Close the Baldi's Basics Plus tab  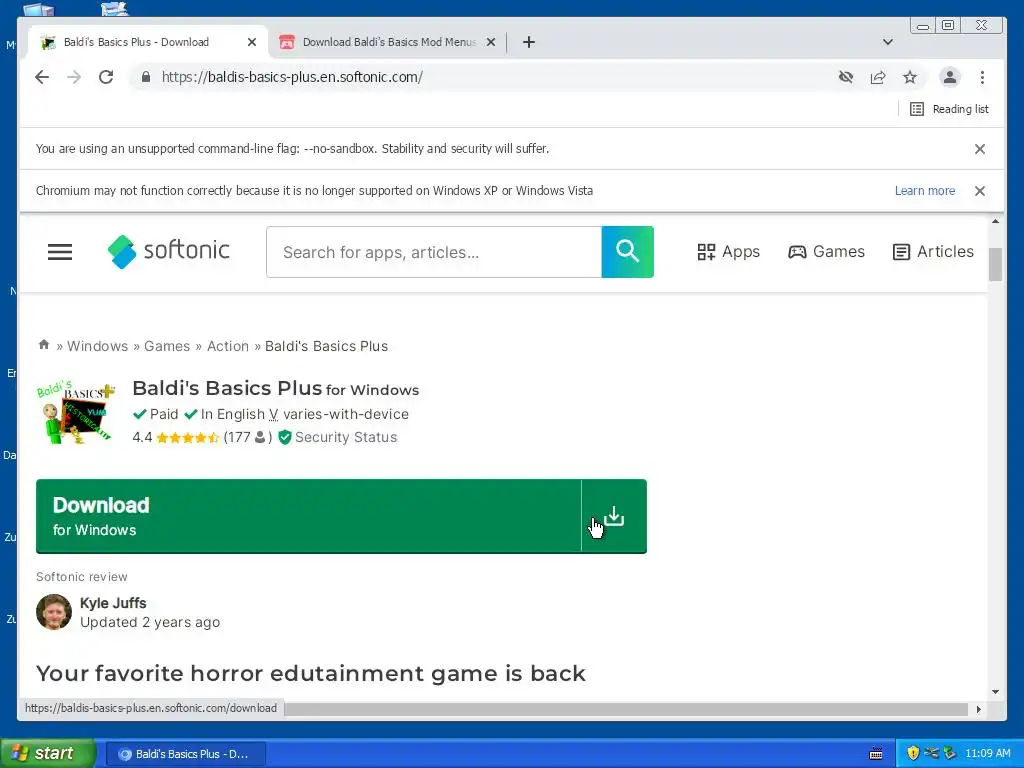pos(252,42)
